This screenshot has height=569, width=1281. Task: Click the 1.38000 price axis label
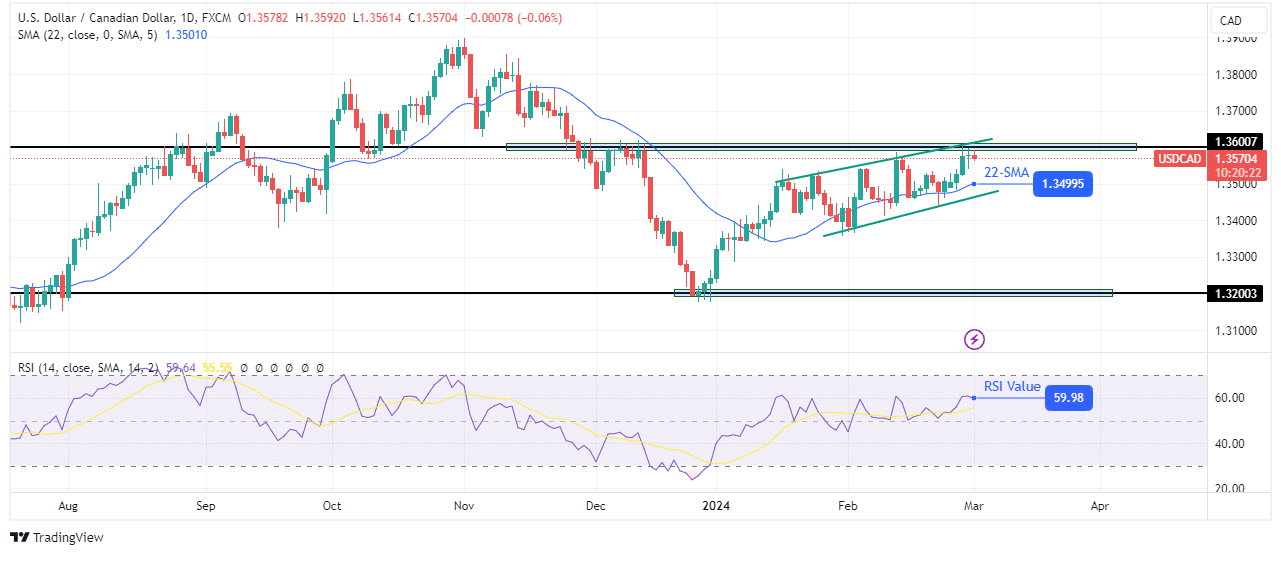(1236, 75)
